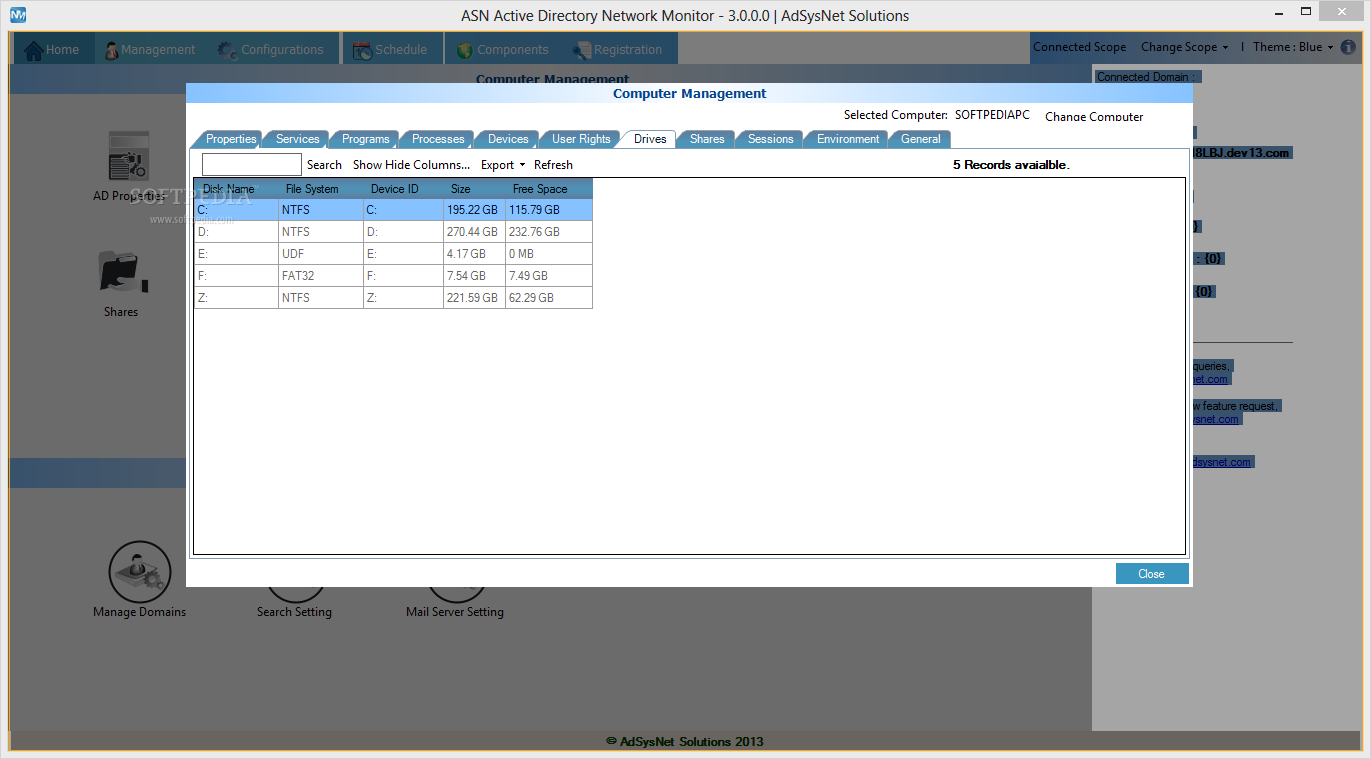The height and width of the screenshot is (759, 1371).
Task: Switch to the Devices tab
Action: (508, 139)
